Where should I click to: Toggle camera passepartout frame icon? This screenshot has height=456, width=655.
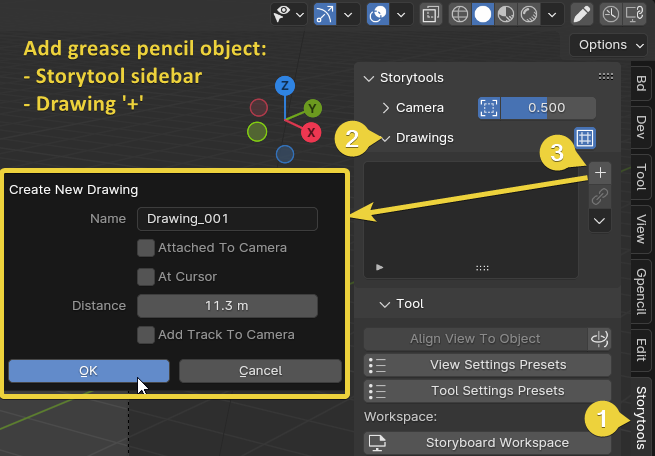(489, 108)
